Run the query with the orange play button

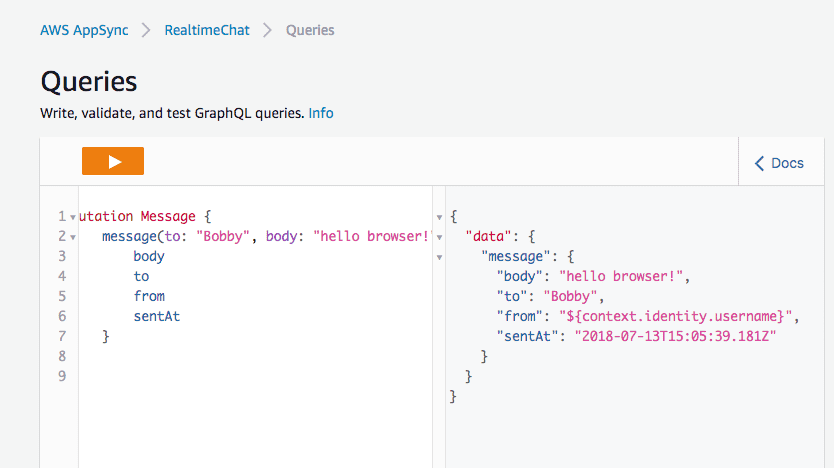point(113,161)
